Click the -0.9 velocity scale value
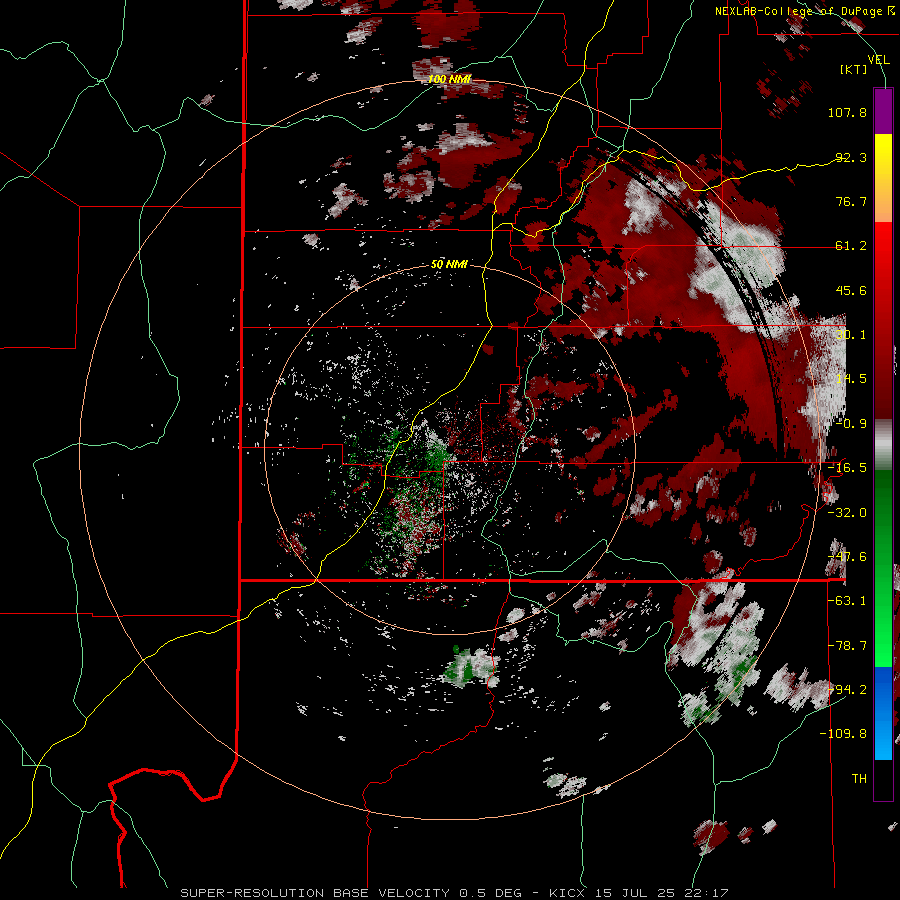Screen dimensions: 900x900 [851, 423]
